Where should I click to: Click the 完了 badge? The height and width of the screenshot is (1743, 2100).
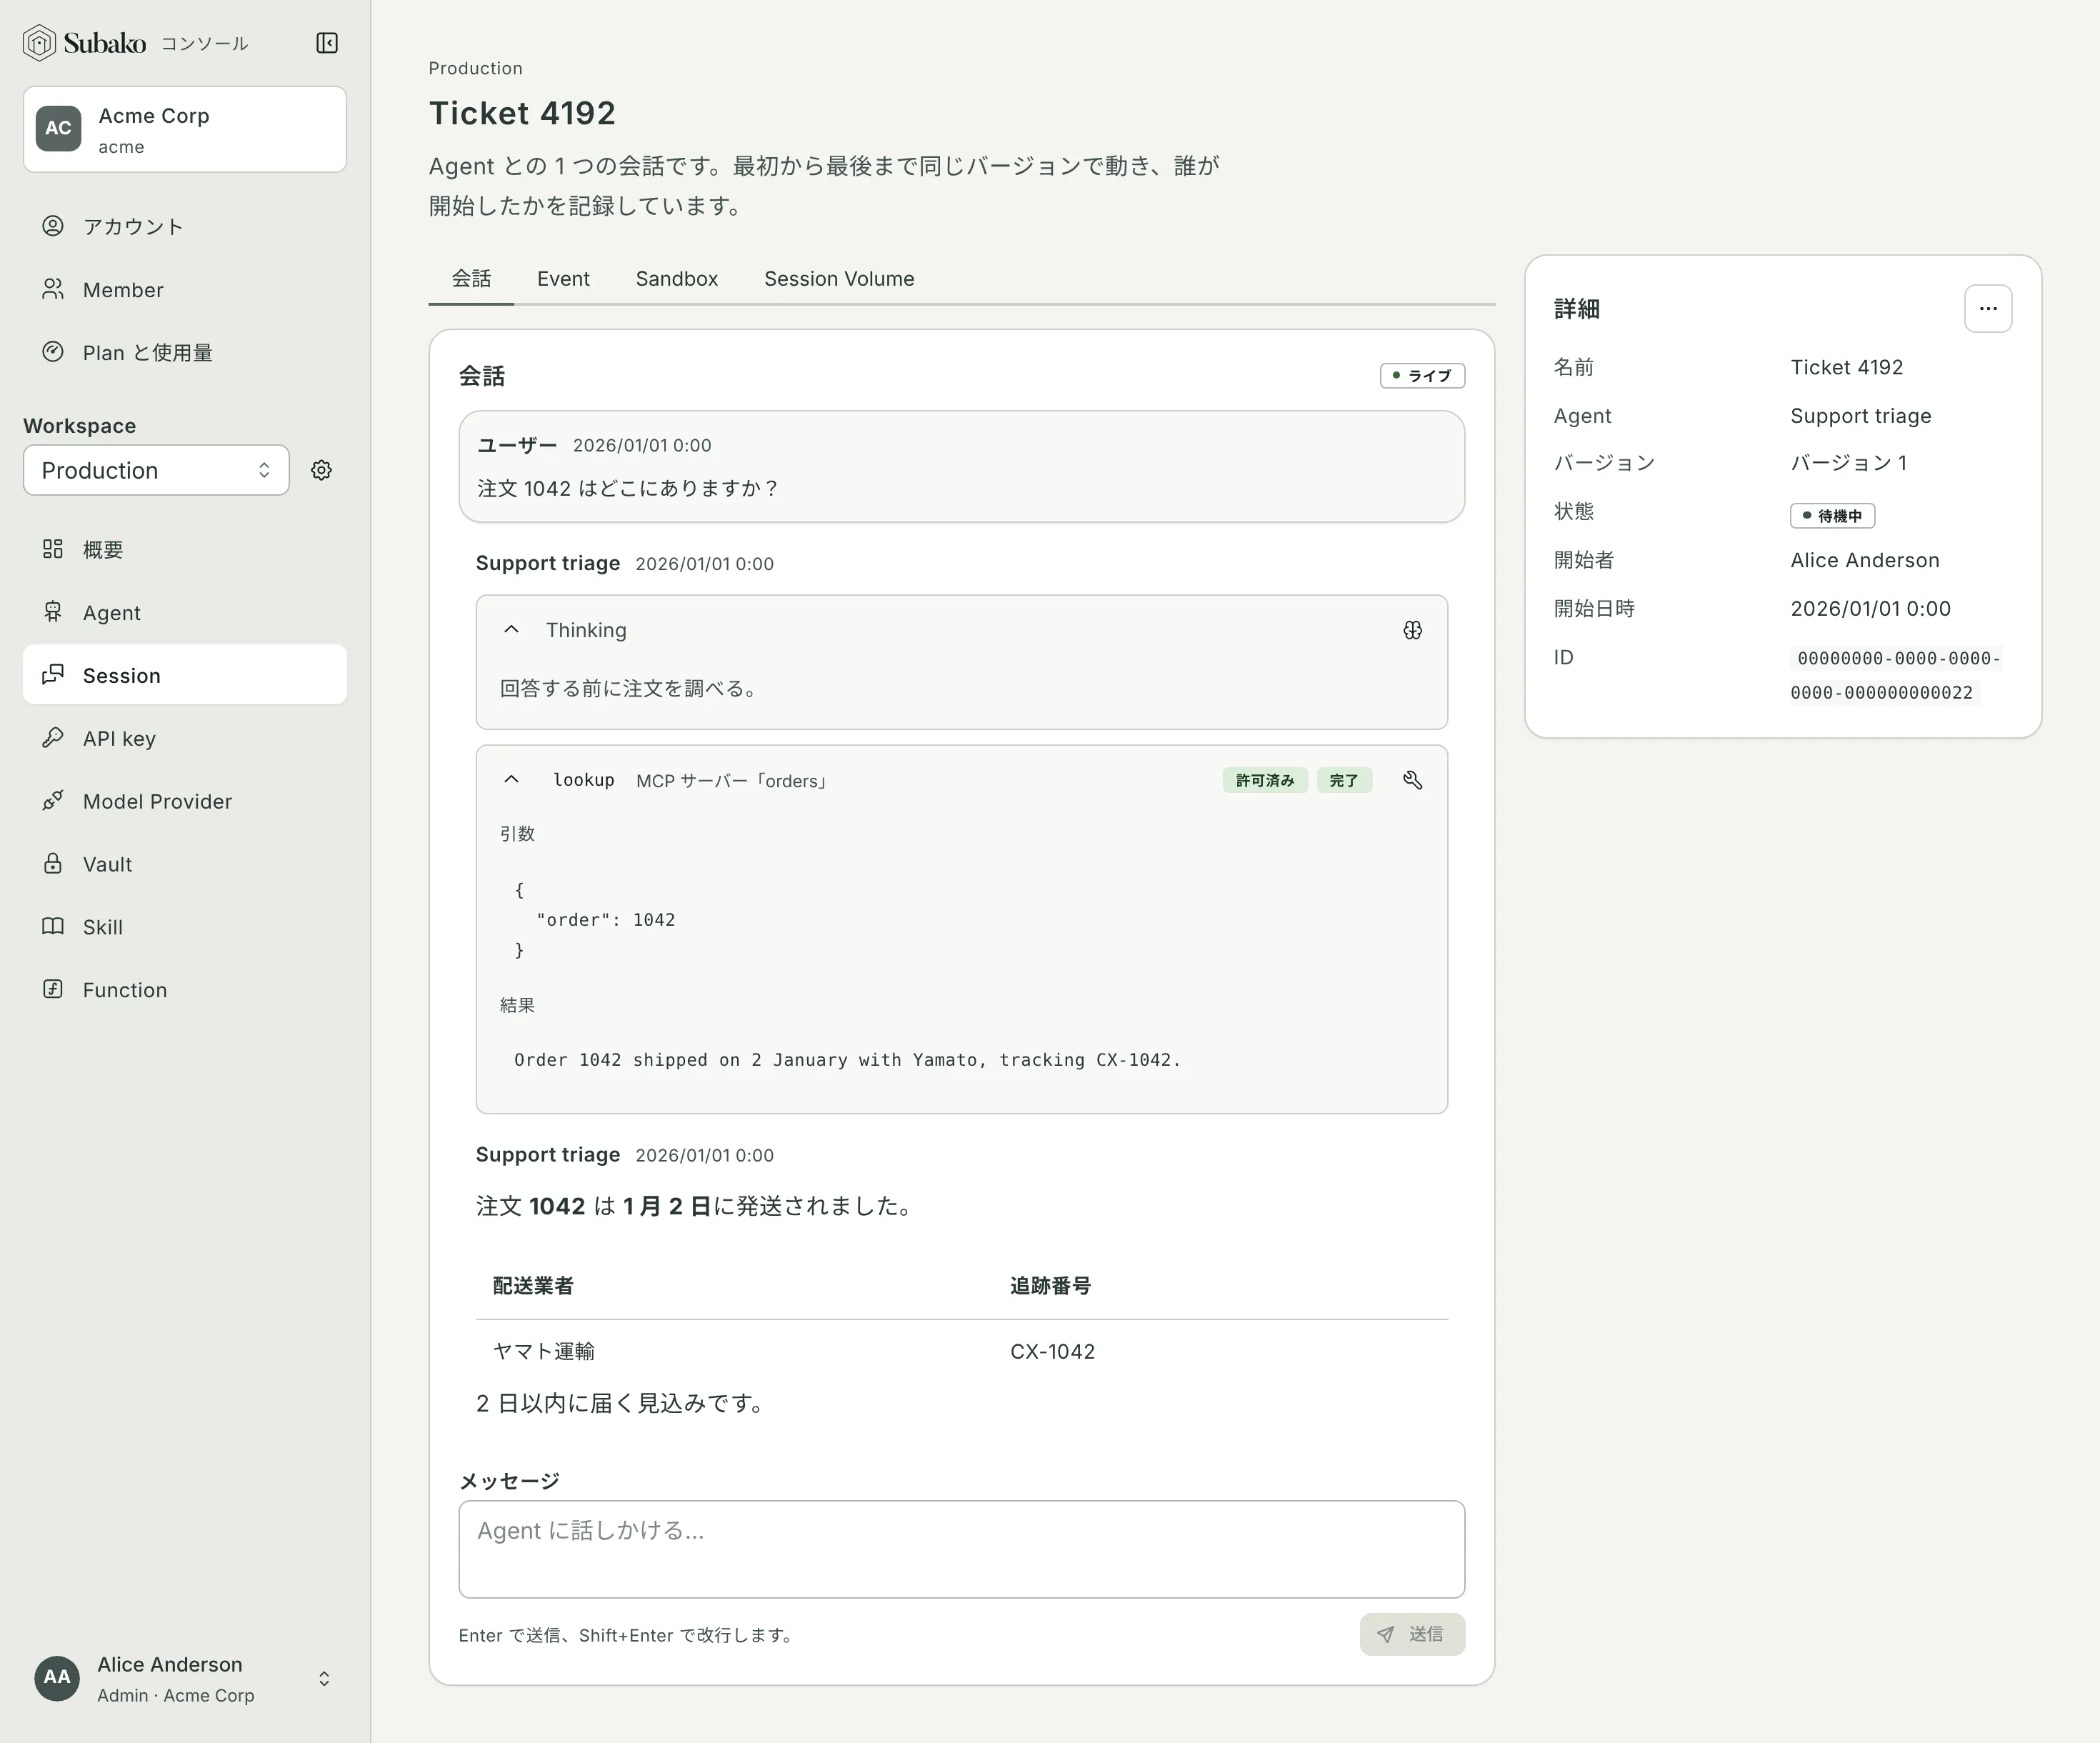tap(1344, 780)
